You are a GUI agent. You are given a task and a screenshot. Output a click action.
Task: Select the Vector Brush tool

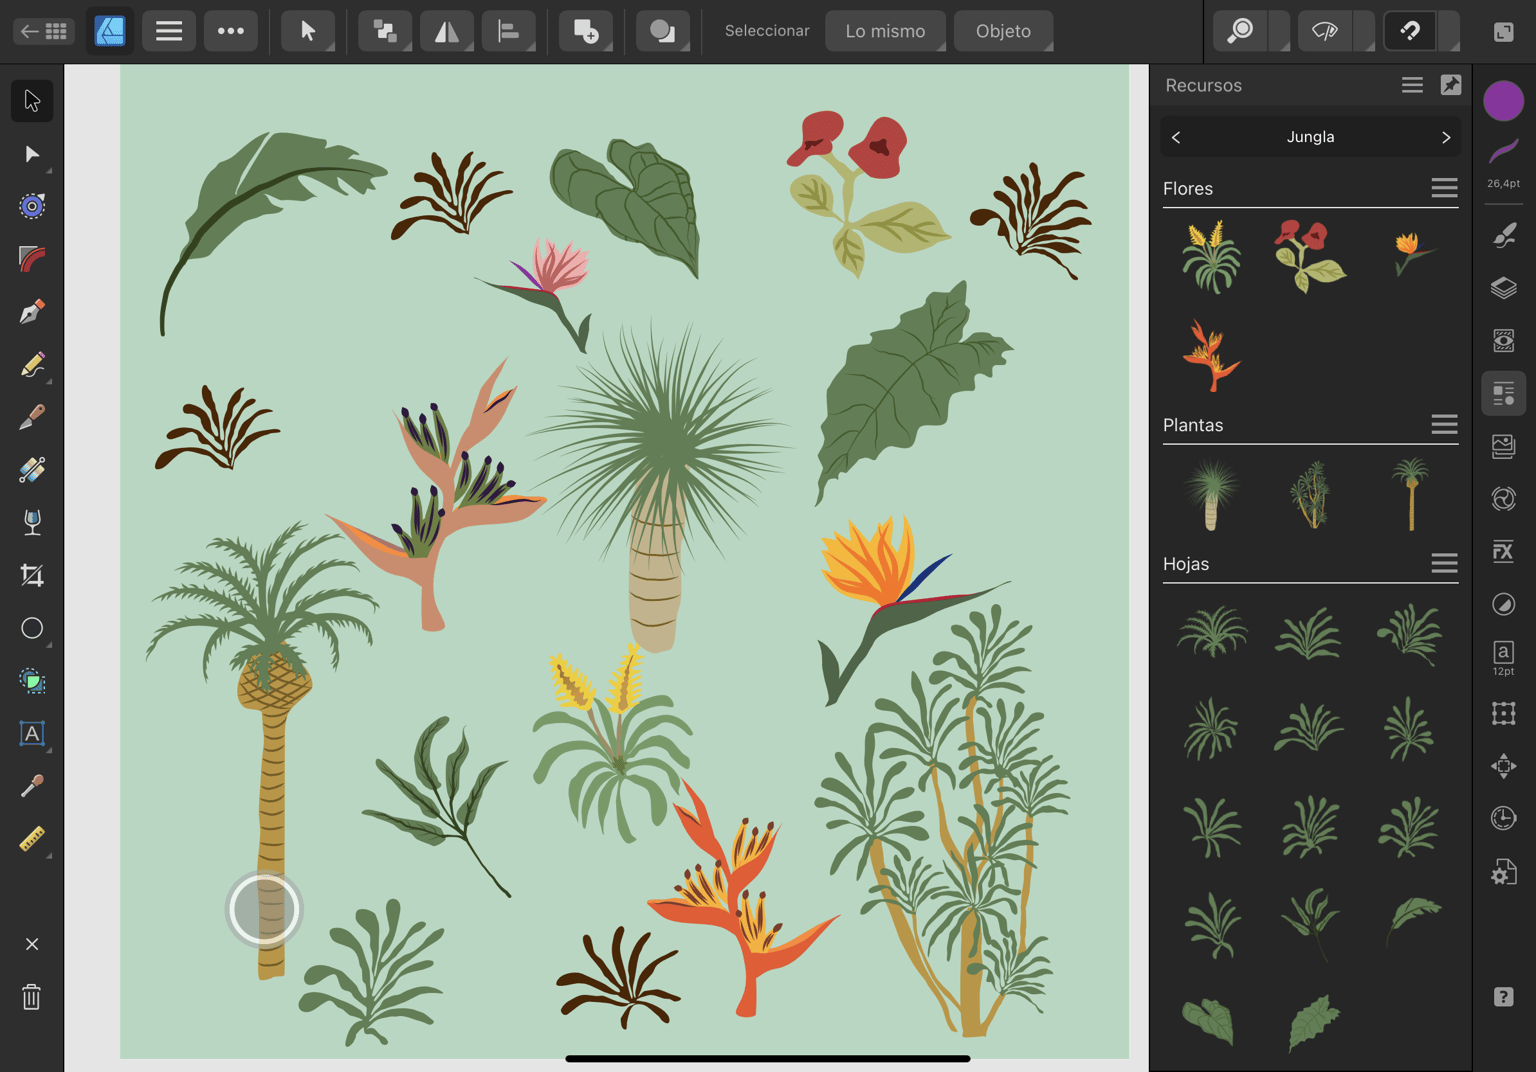tap(32, 417)
